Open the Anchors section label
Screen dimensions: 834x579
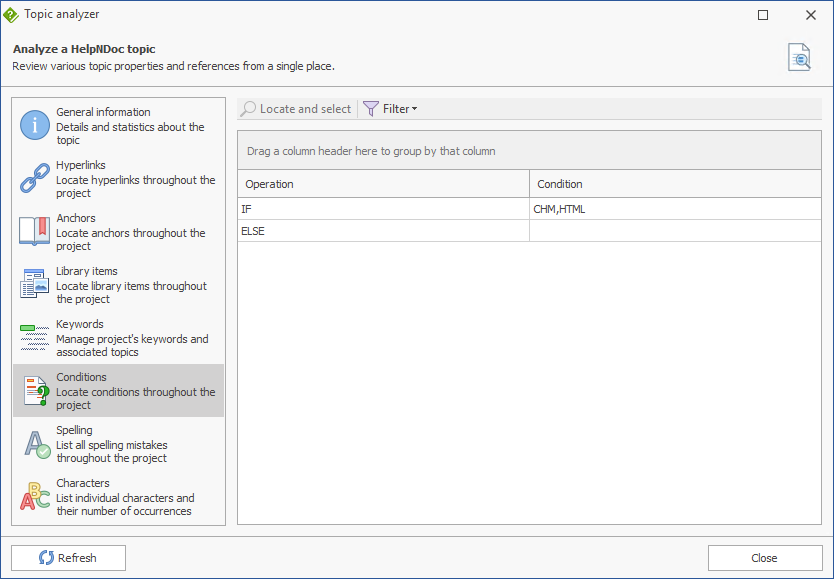point(76,218)
